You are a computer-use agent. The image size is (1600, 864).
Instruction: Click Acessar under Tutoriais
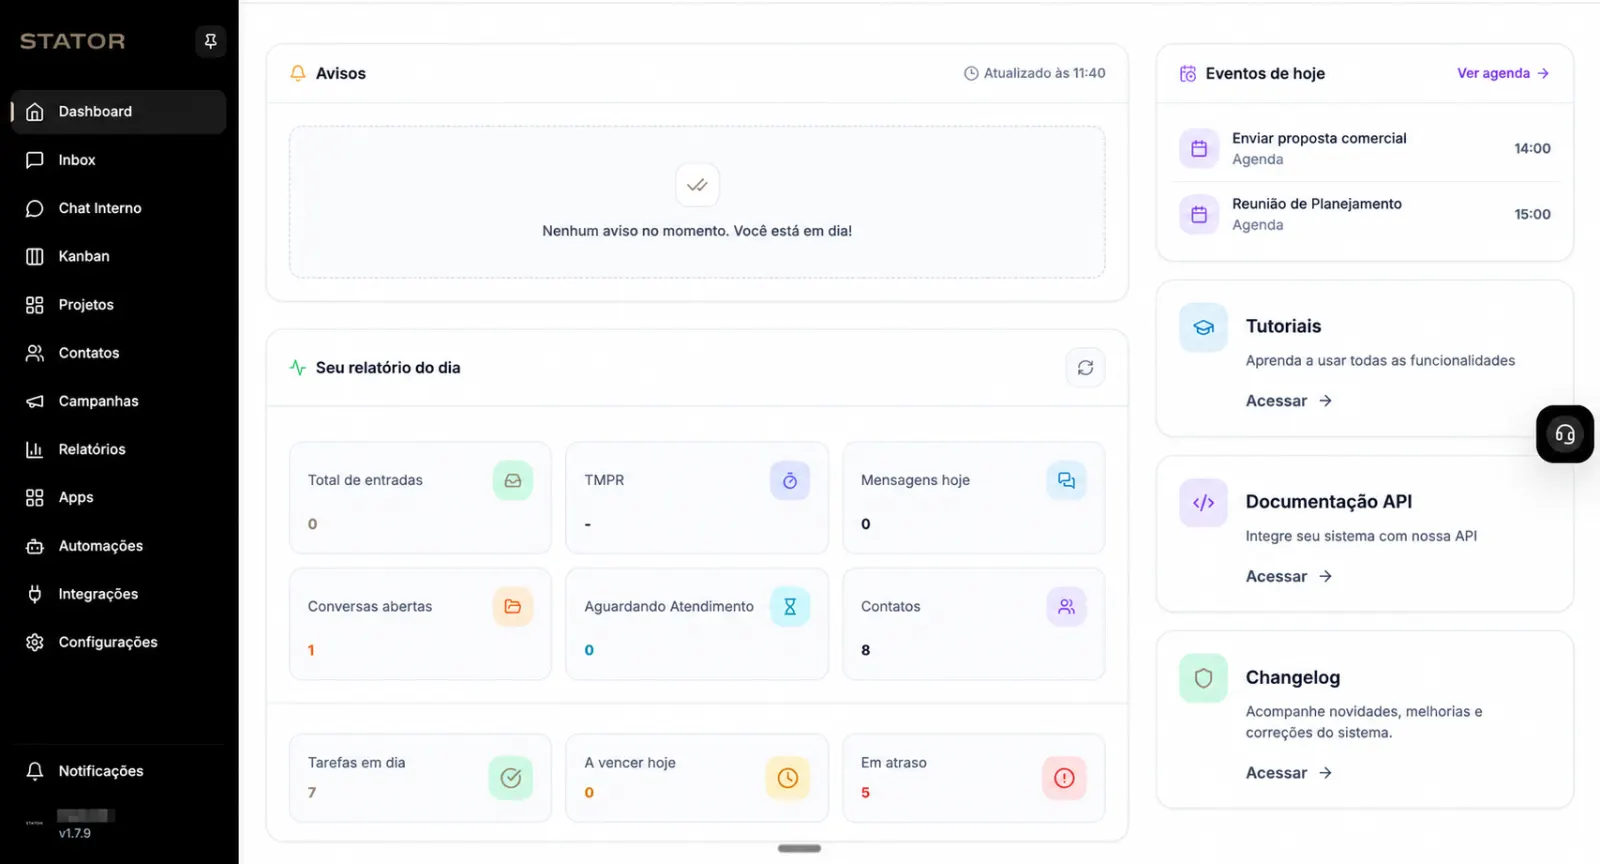1288,401
